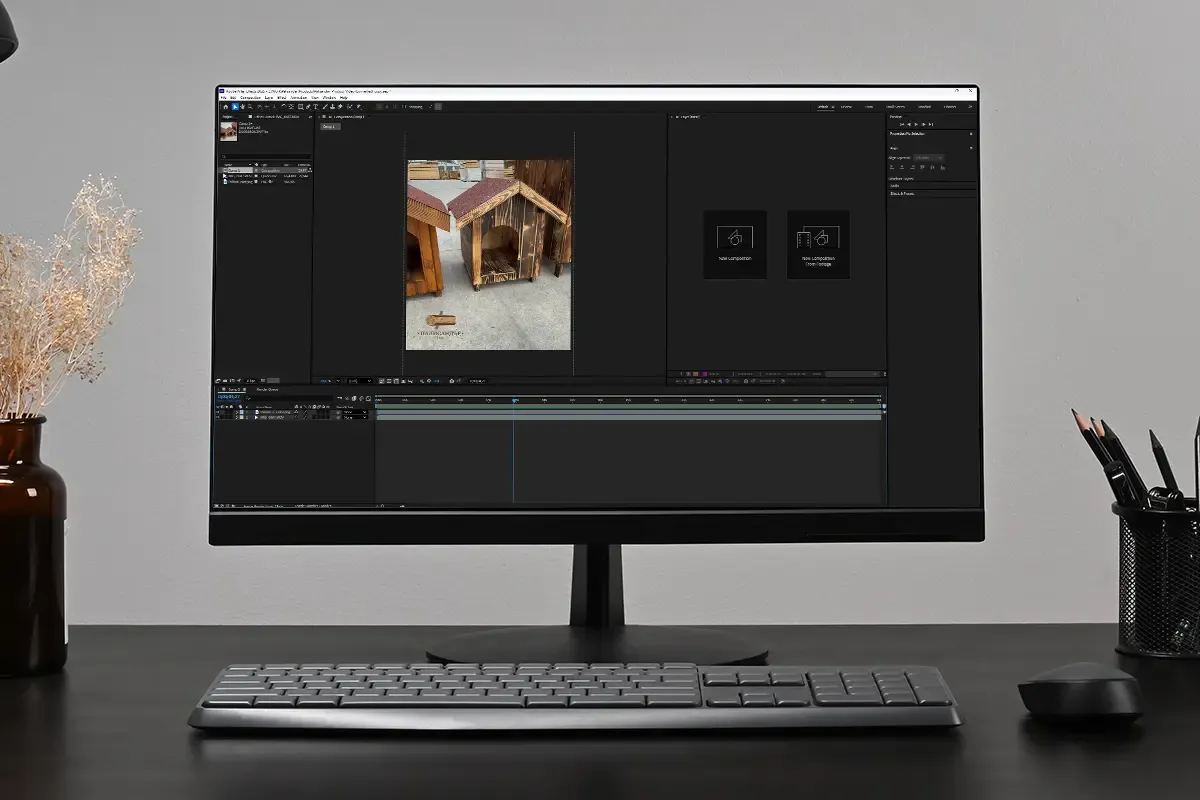Jump to first frame in Preview panel
The width and height of the screenshot is (1200, 800).
click(902, 124)
